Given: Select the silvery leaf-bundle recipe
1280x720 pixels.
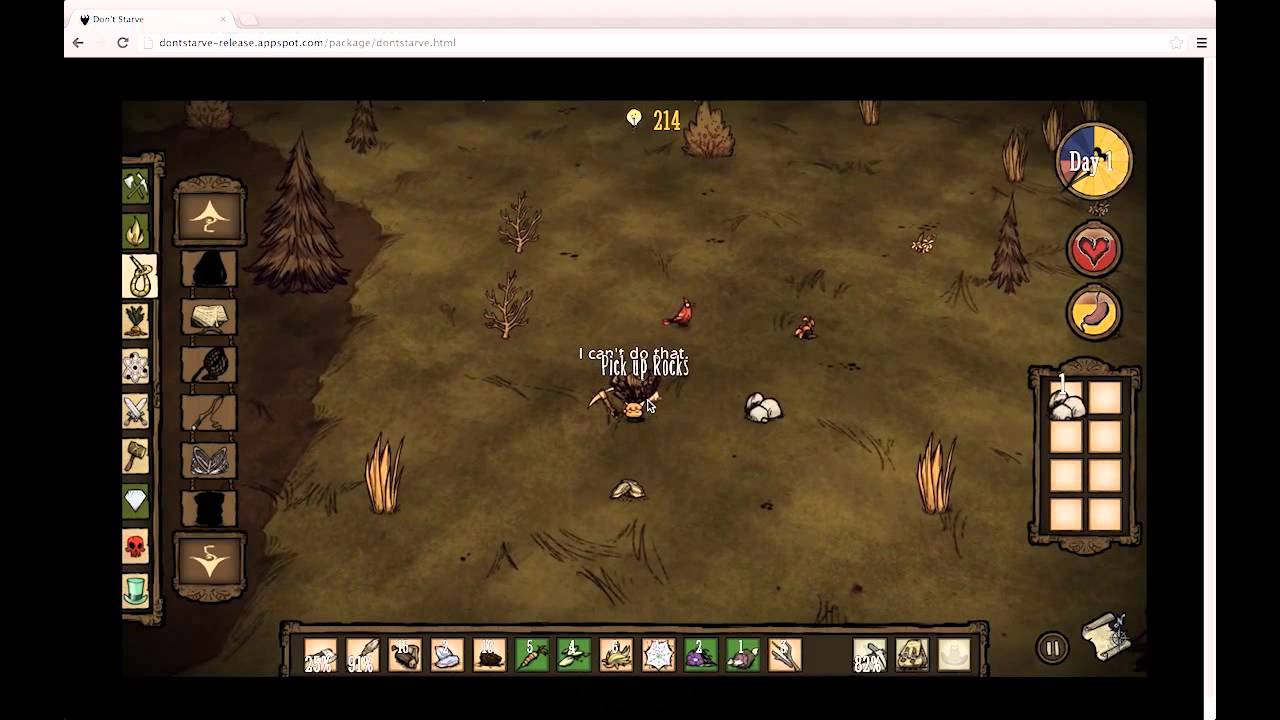Looking at the screenshot, I should click(x=209, y=461).
